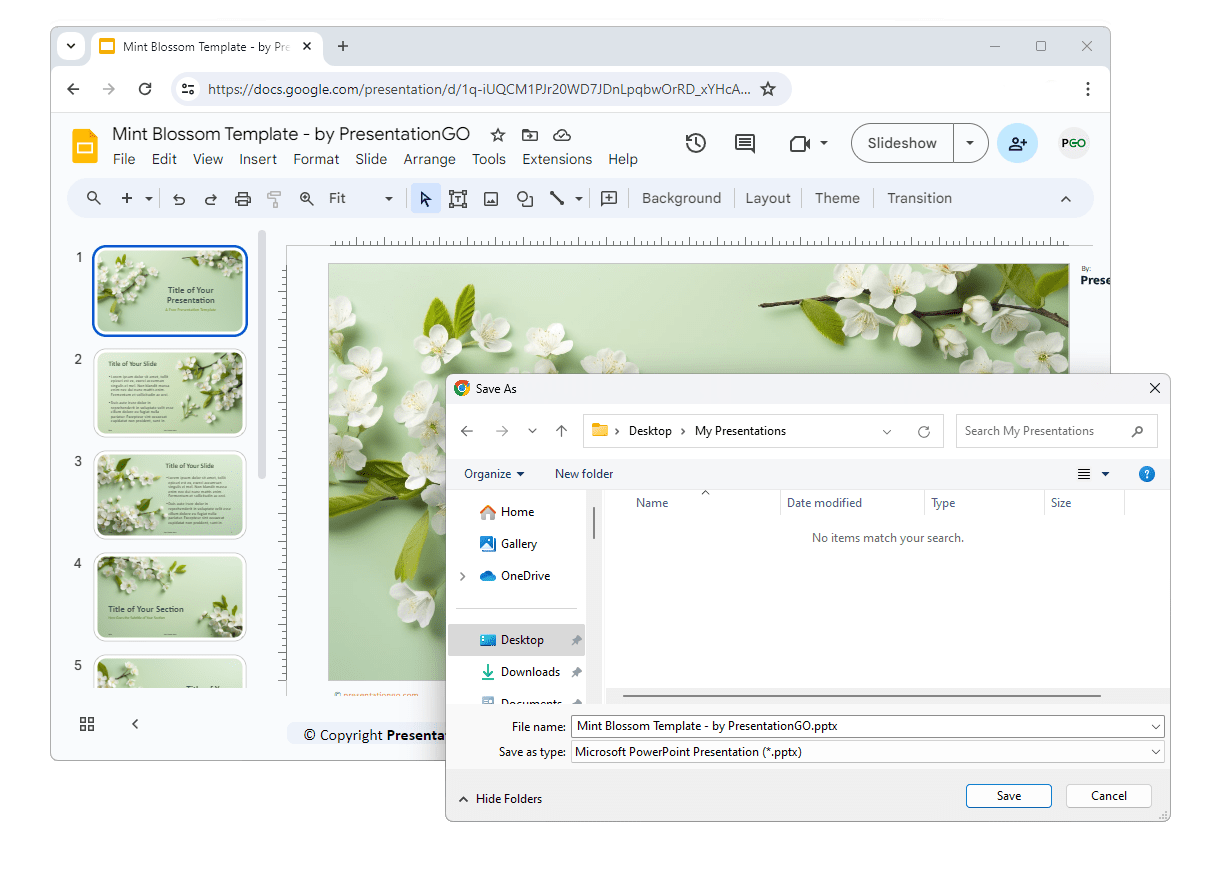The image size is (1222, 887).
Task: Check cloud document status icon
Action: click(562, 135)
